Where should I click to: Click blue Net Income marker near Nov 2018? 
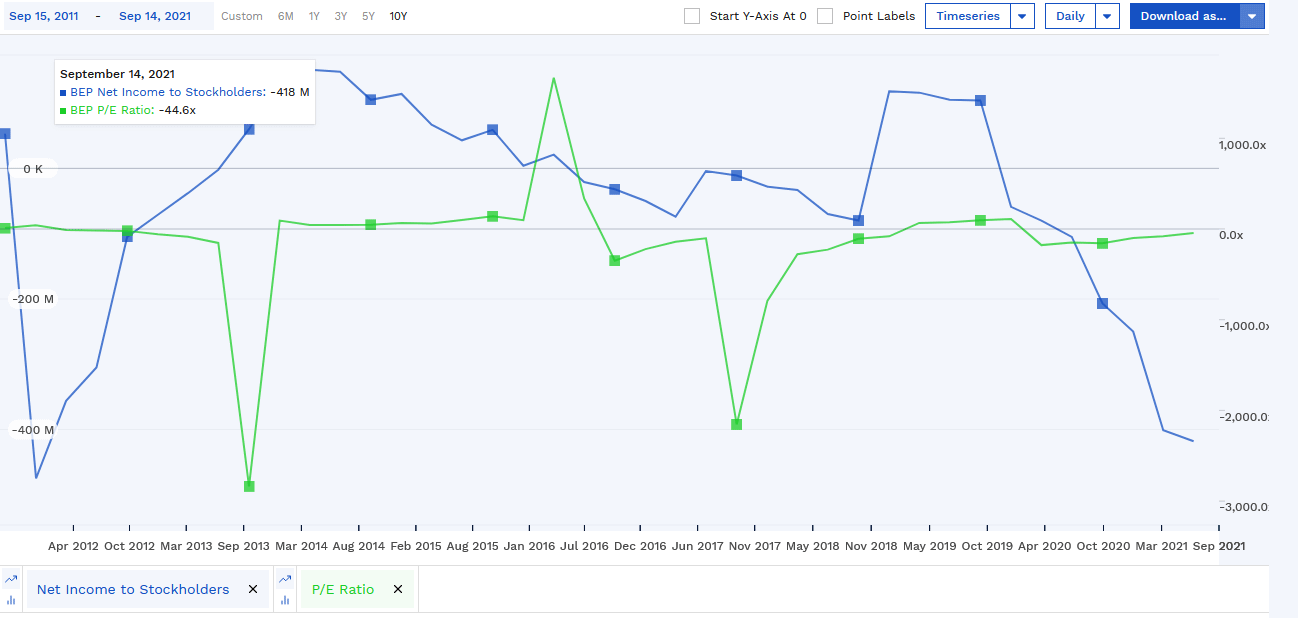858,220
